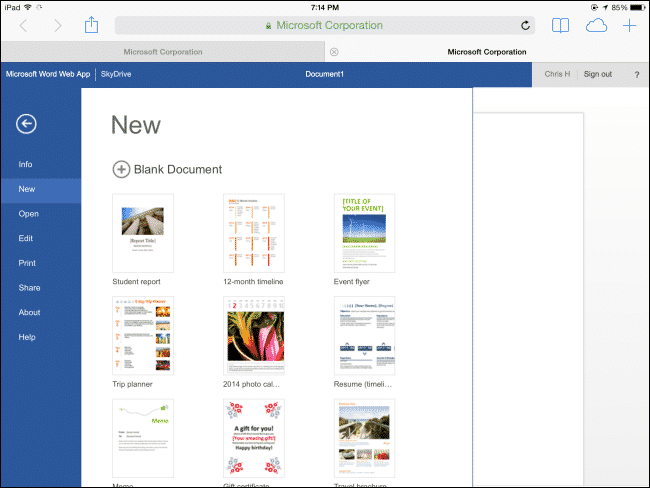This screenshot has height=488, width=650.
Task: Choose the Event flyer template thumbnail
Action: click(x=364, y=233)
